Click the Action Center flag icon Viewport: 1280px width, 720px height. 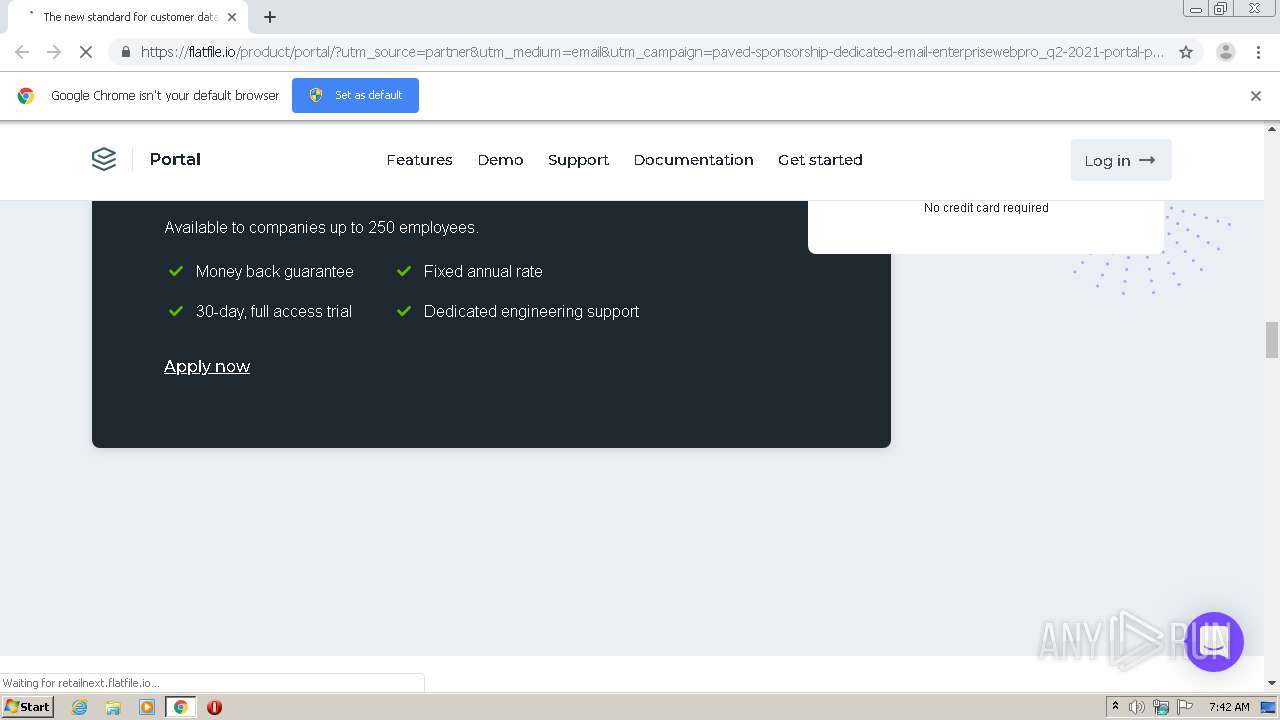pyautogui.click(x=1185, y=707)
